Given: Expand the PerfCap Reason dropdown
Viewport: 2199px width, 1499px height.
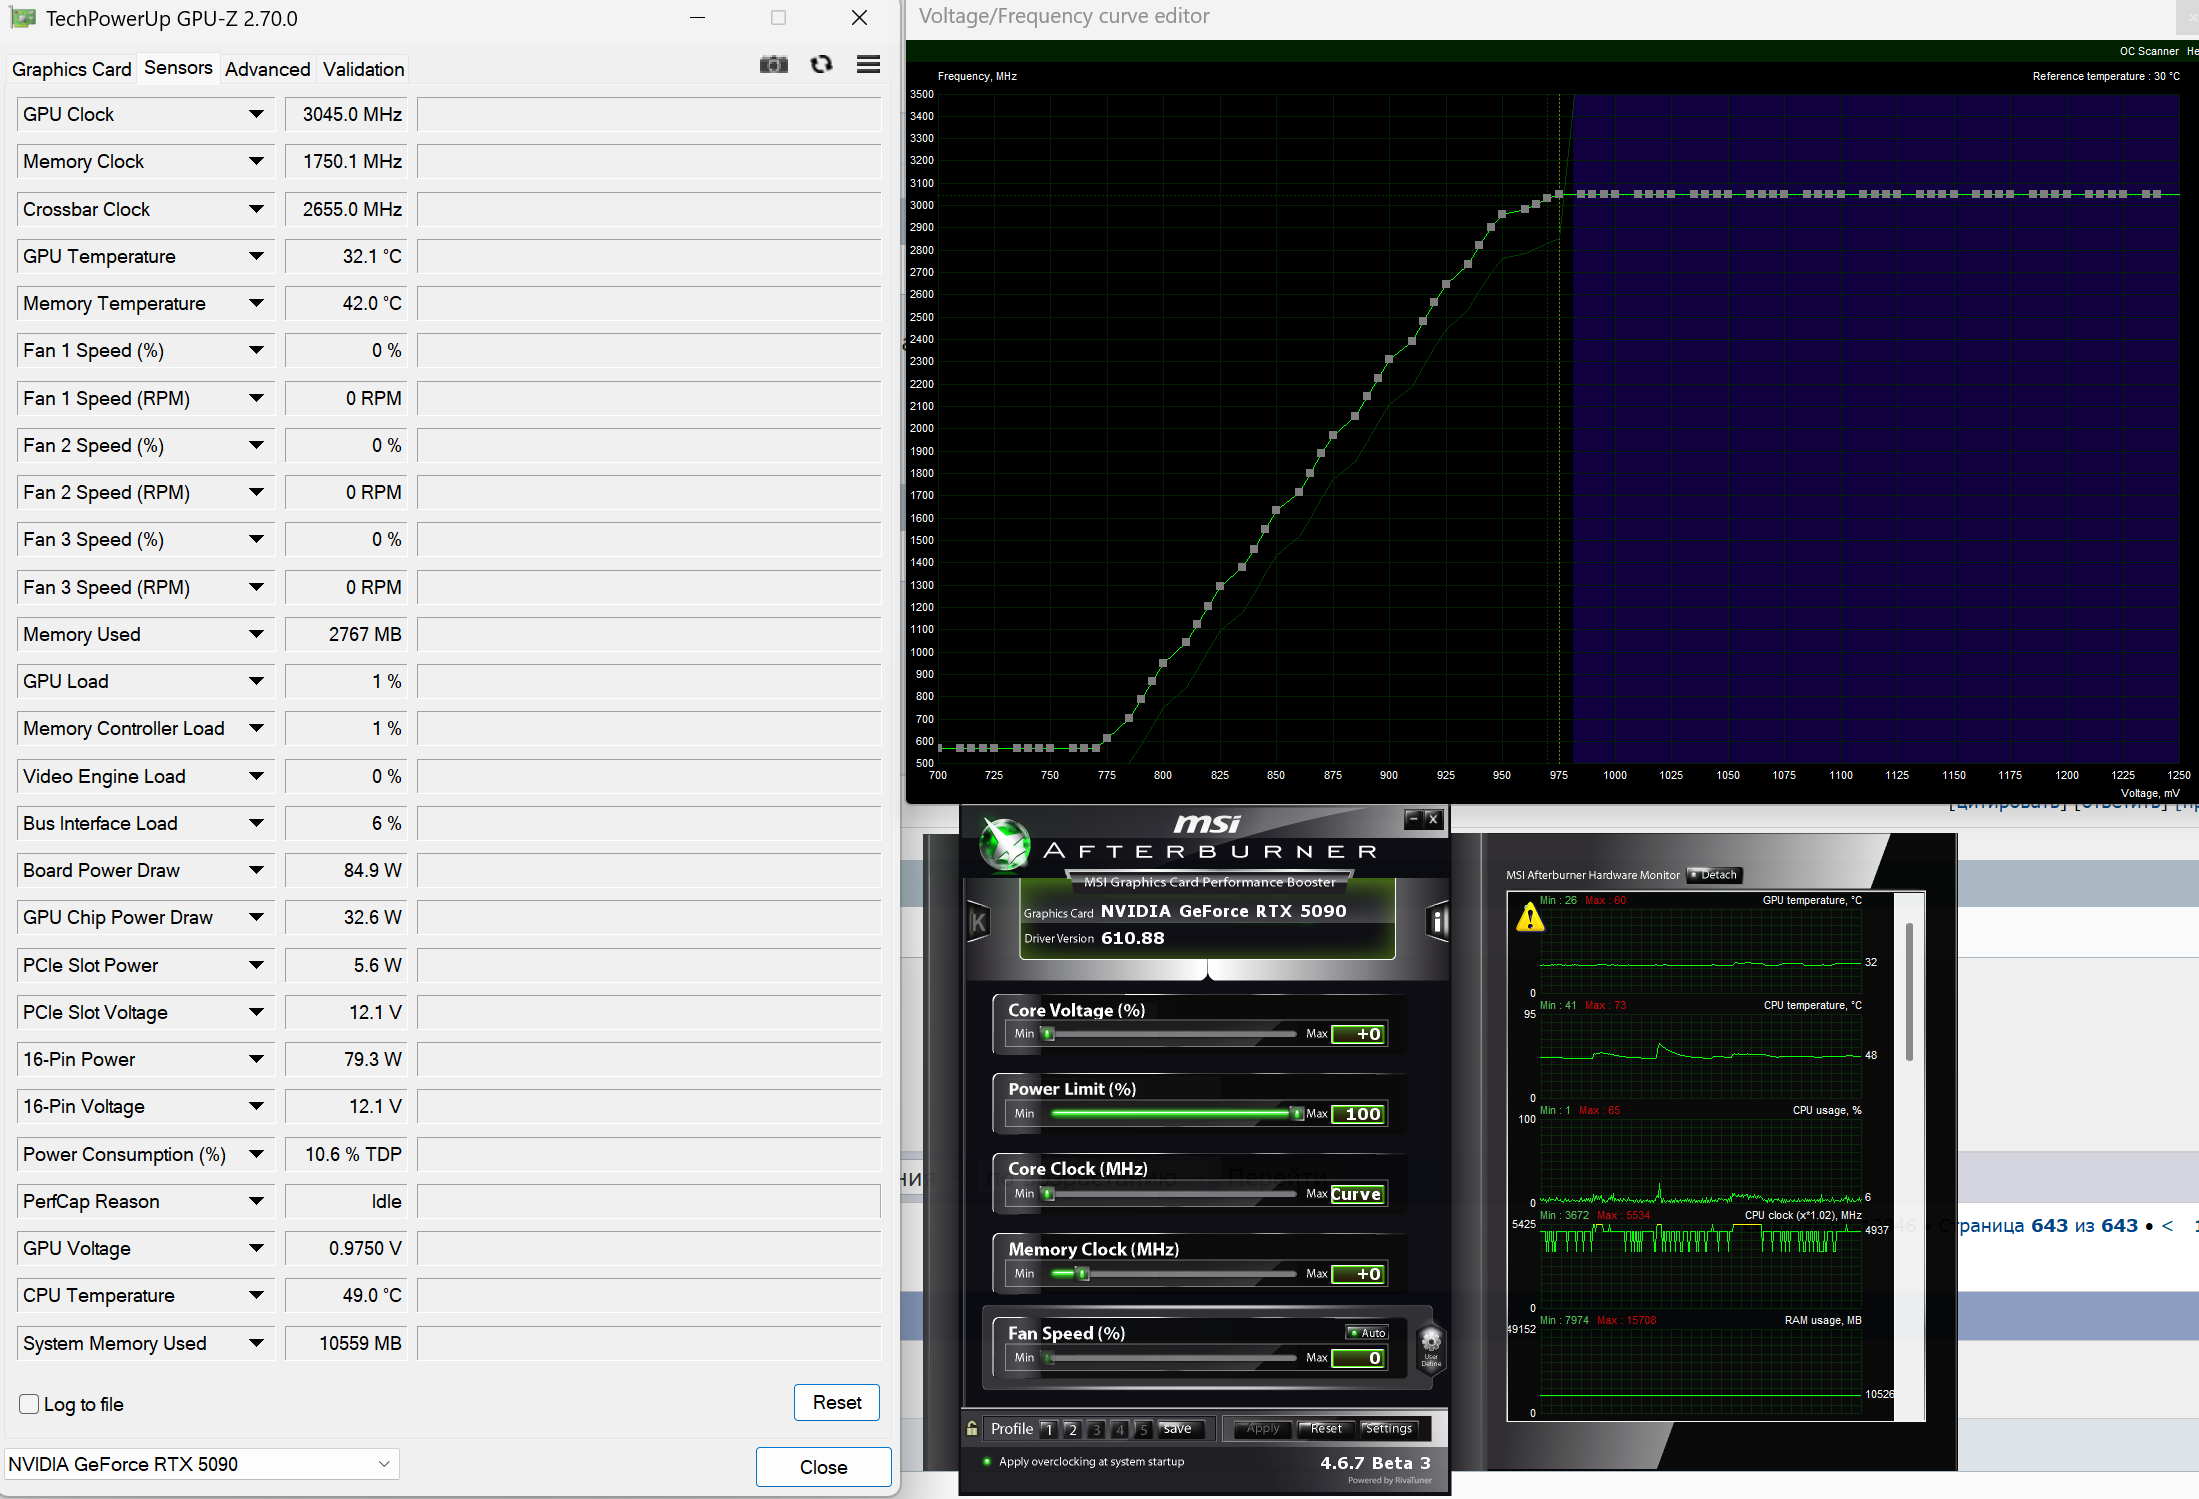Looking at the screenshot, I should (257, 1201).
